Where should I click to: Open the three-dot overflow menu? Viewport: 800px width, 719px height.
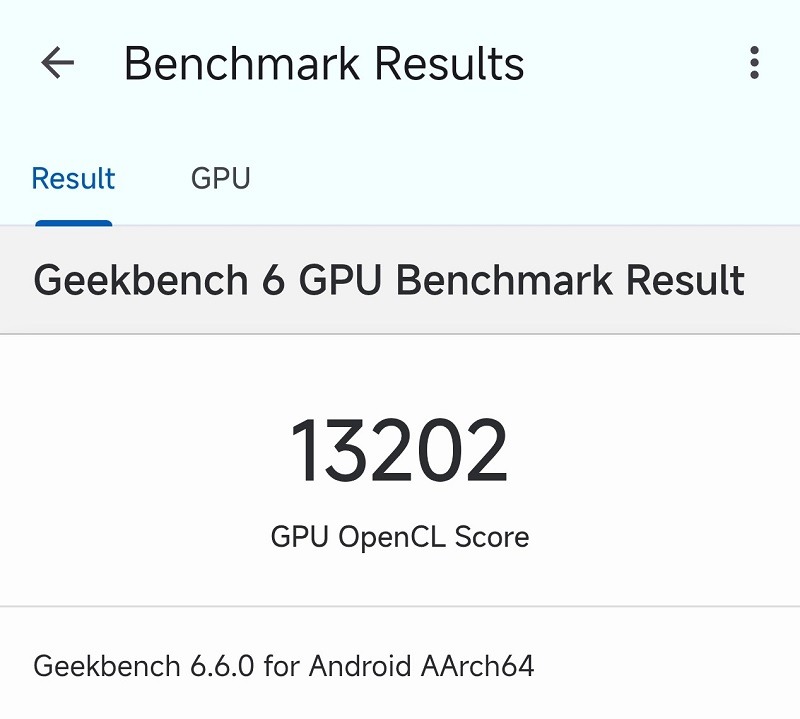click(x=754, y=64)
